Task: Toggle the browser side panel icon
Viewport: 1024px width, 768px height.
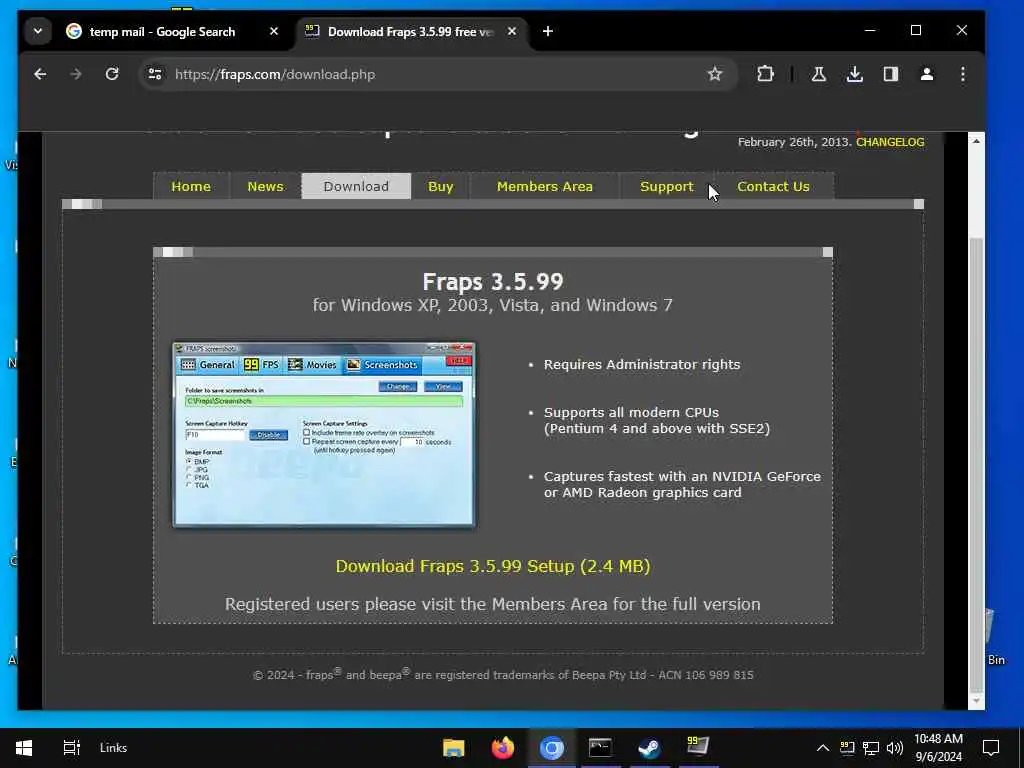Action: [891, 74]
